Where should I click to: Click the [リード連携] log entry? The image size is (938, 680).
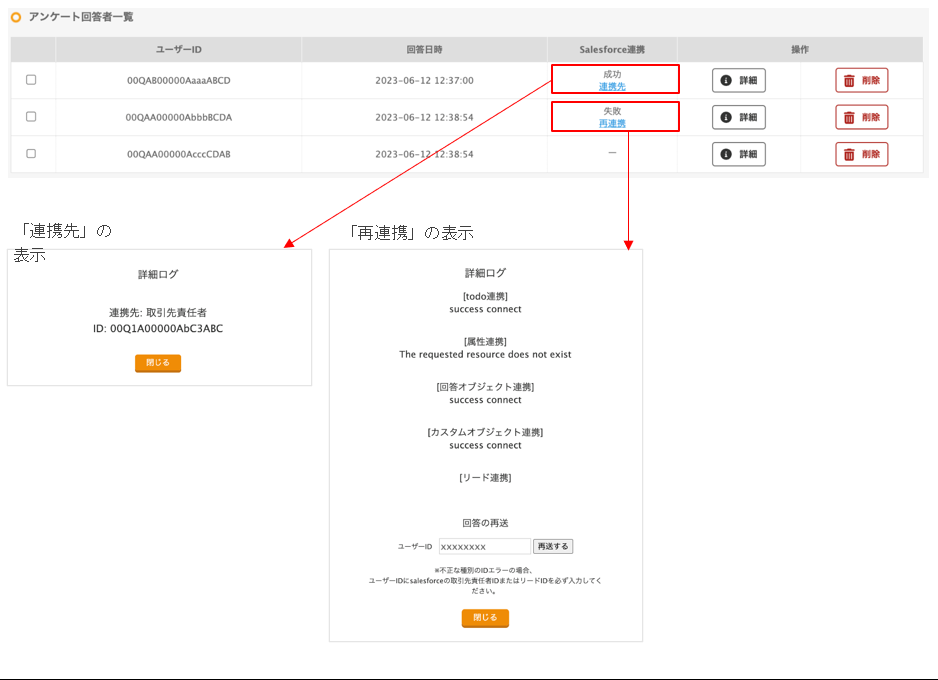(x=485, y=478)
